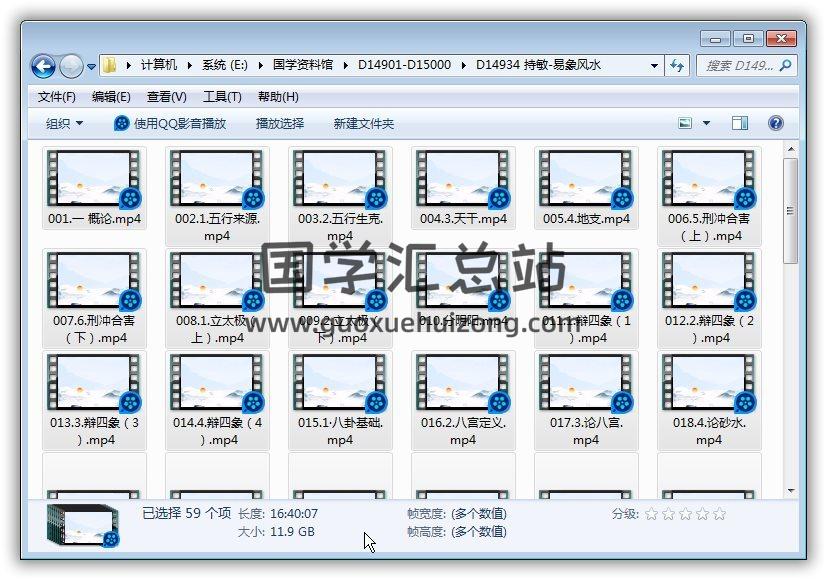The height and width of the screenshot is (580, 827).
Task: Refresh the folder with refresh button
Action: [677, 66]
